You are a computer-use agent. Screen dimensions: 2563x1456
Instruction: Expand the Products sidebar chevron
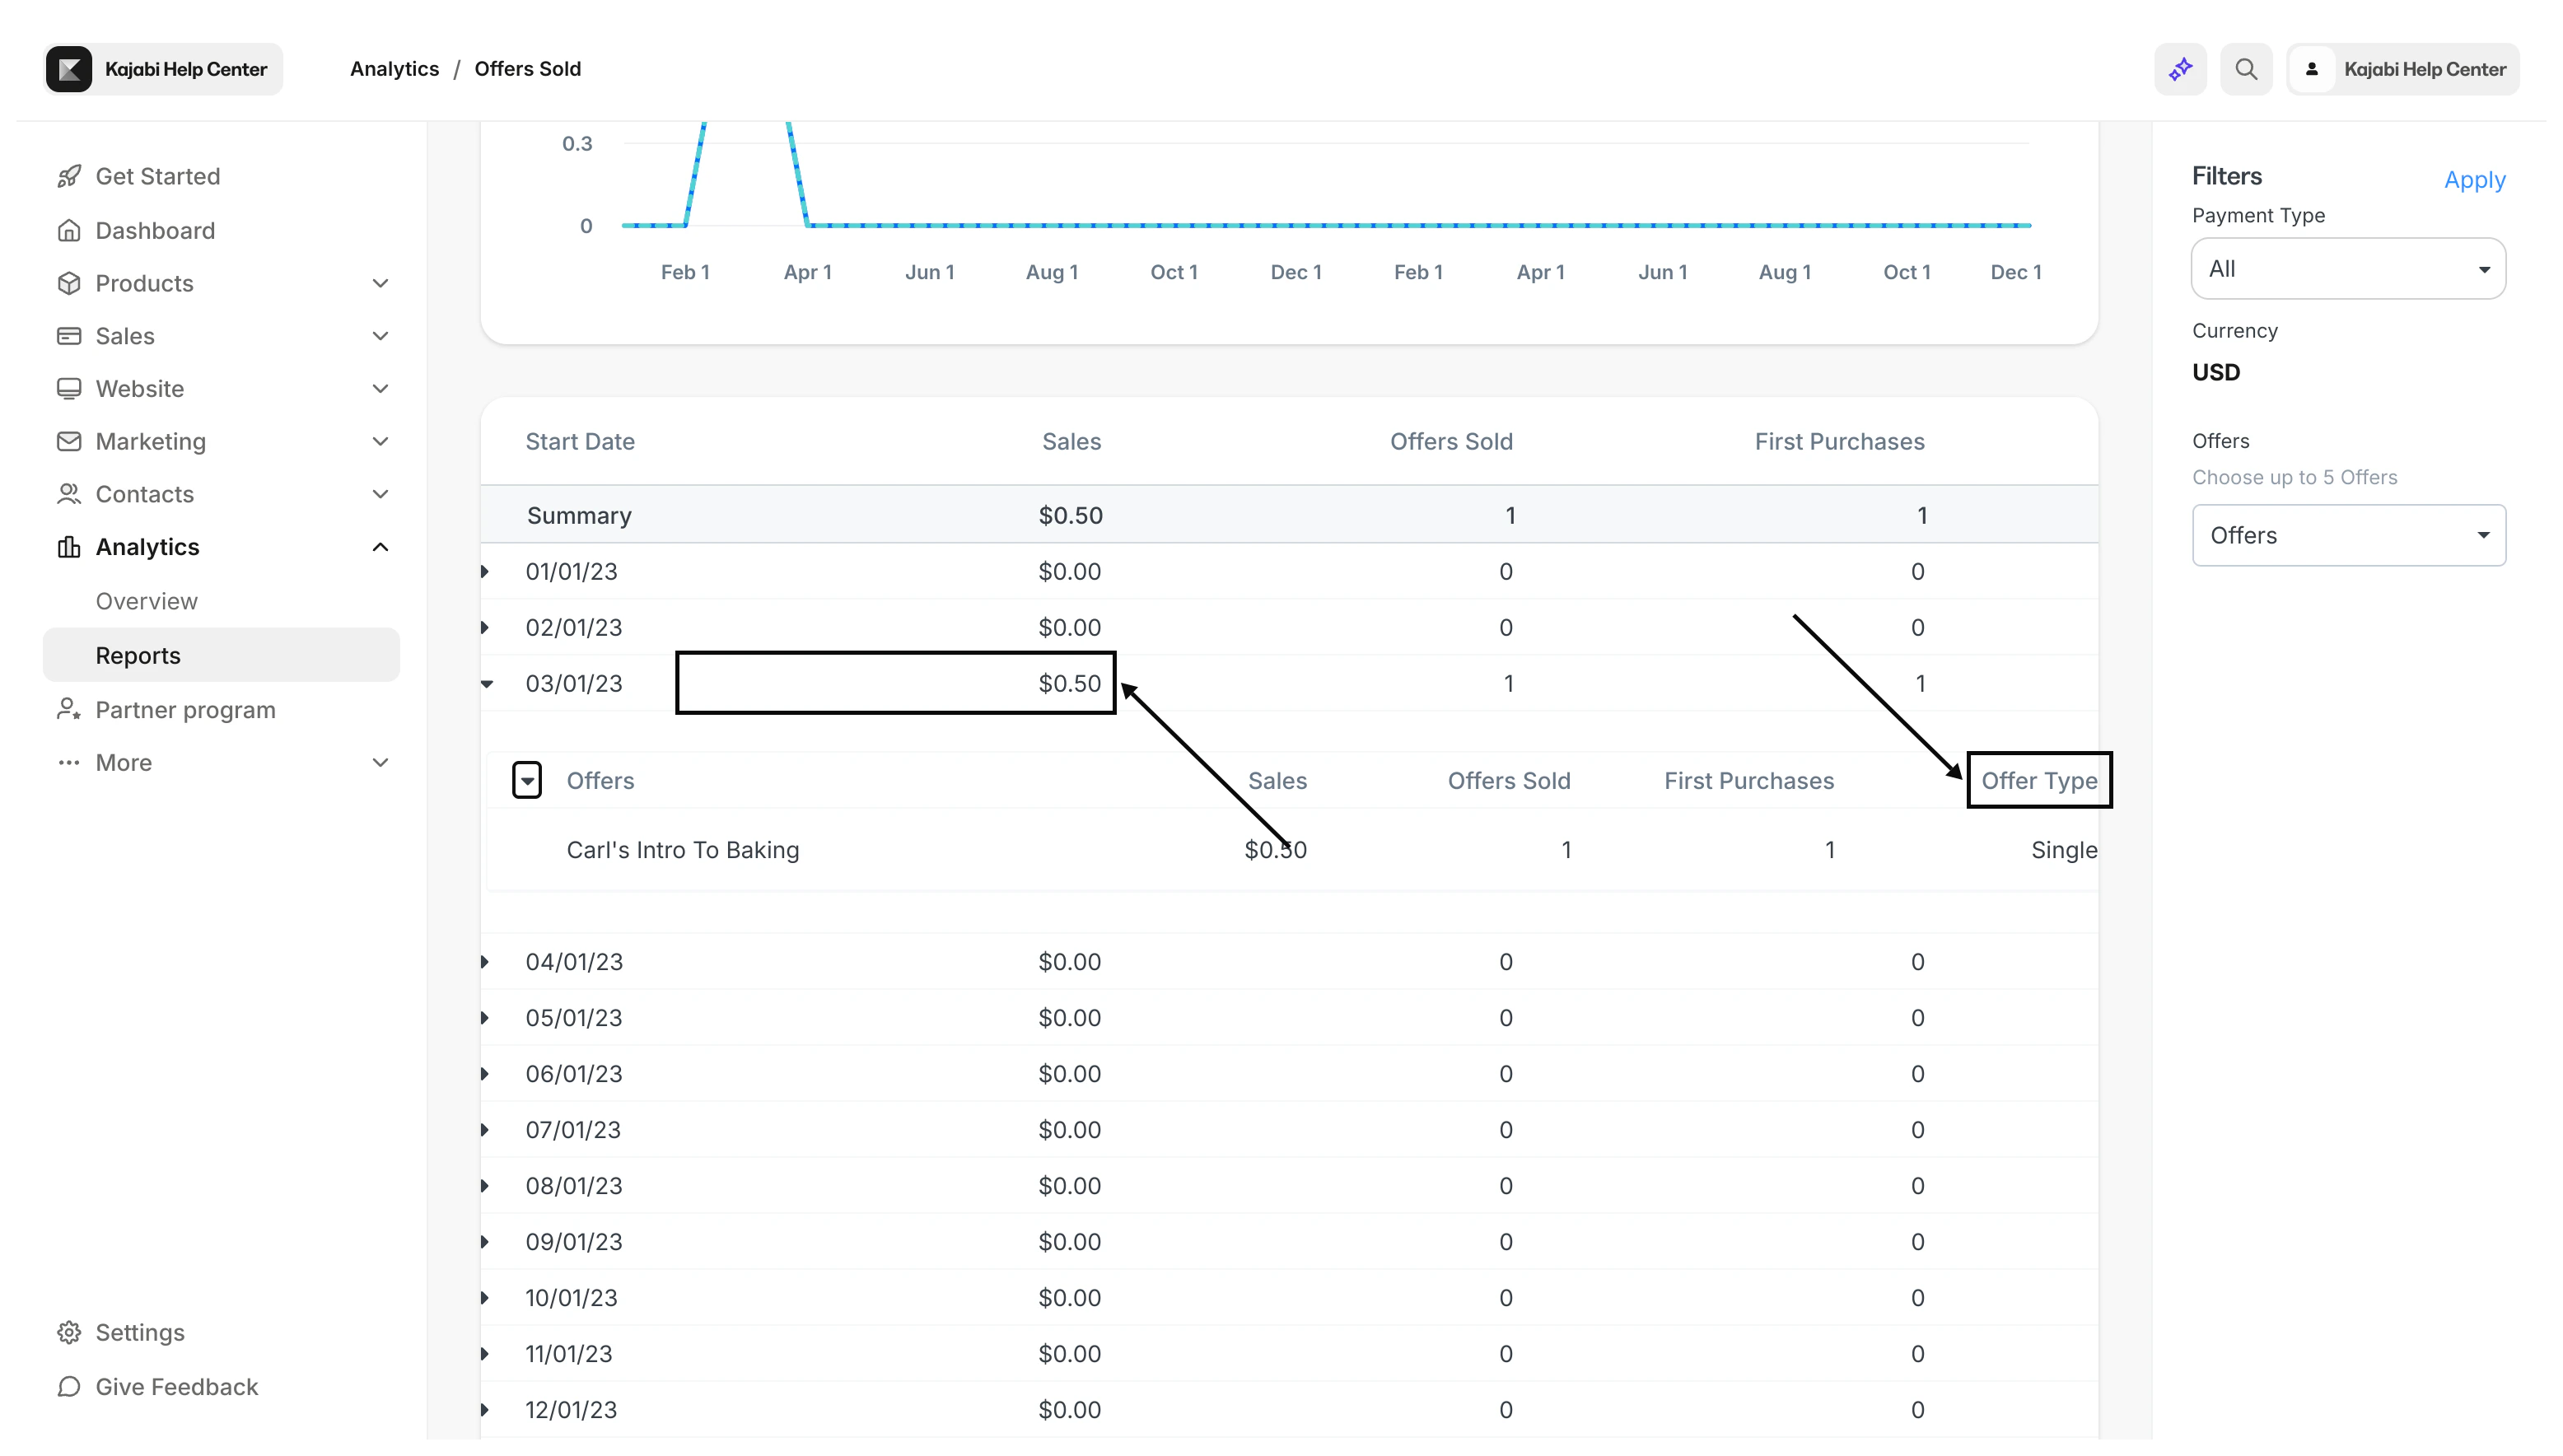pyautogui.click(x=380, y=283)
